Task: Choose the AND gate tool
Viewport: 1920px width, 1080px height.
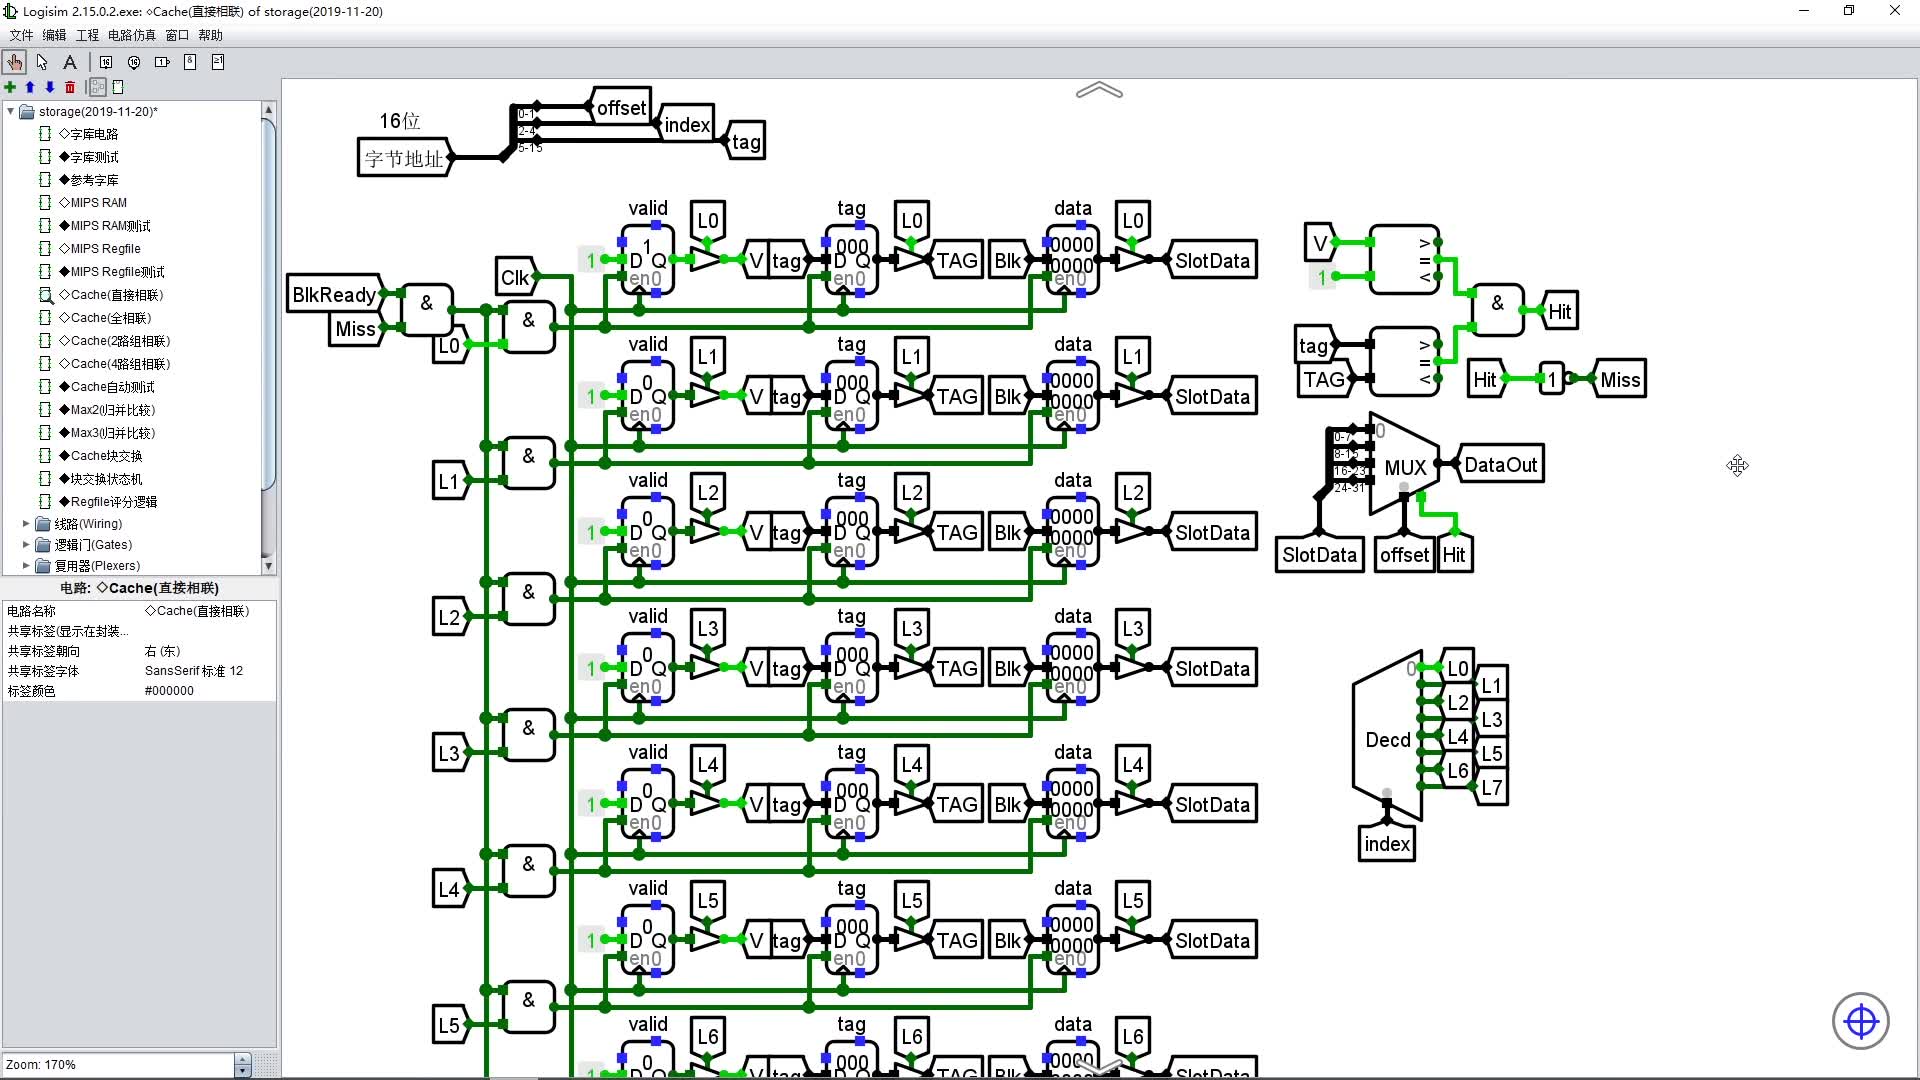Action: tap(190, 62)
